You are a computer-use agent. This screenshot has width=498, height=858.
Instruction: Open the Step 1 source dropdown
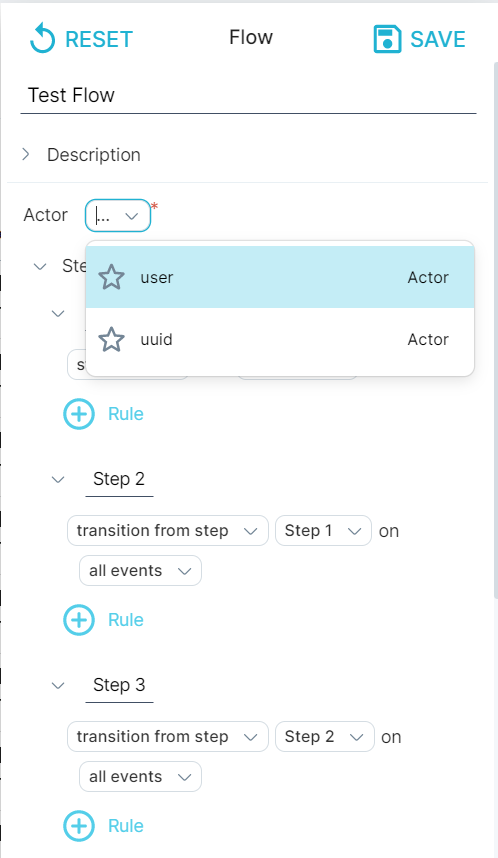point(323,531)
